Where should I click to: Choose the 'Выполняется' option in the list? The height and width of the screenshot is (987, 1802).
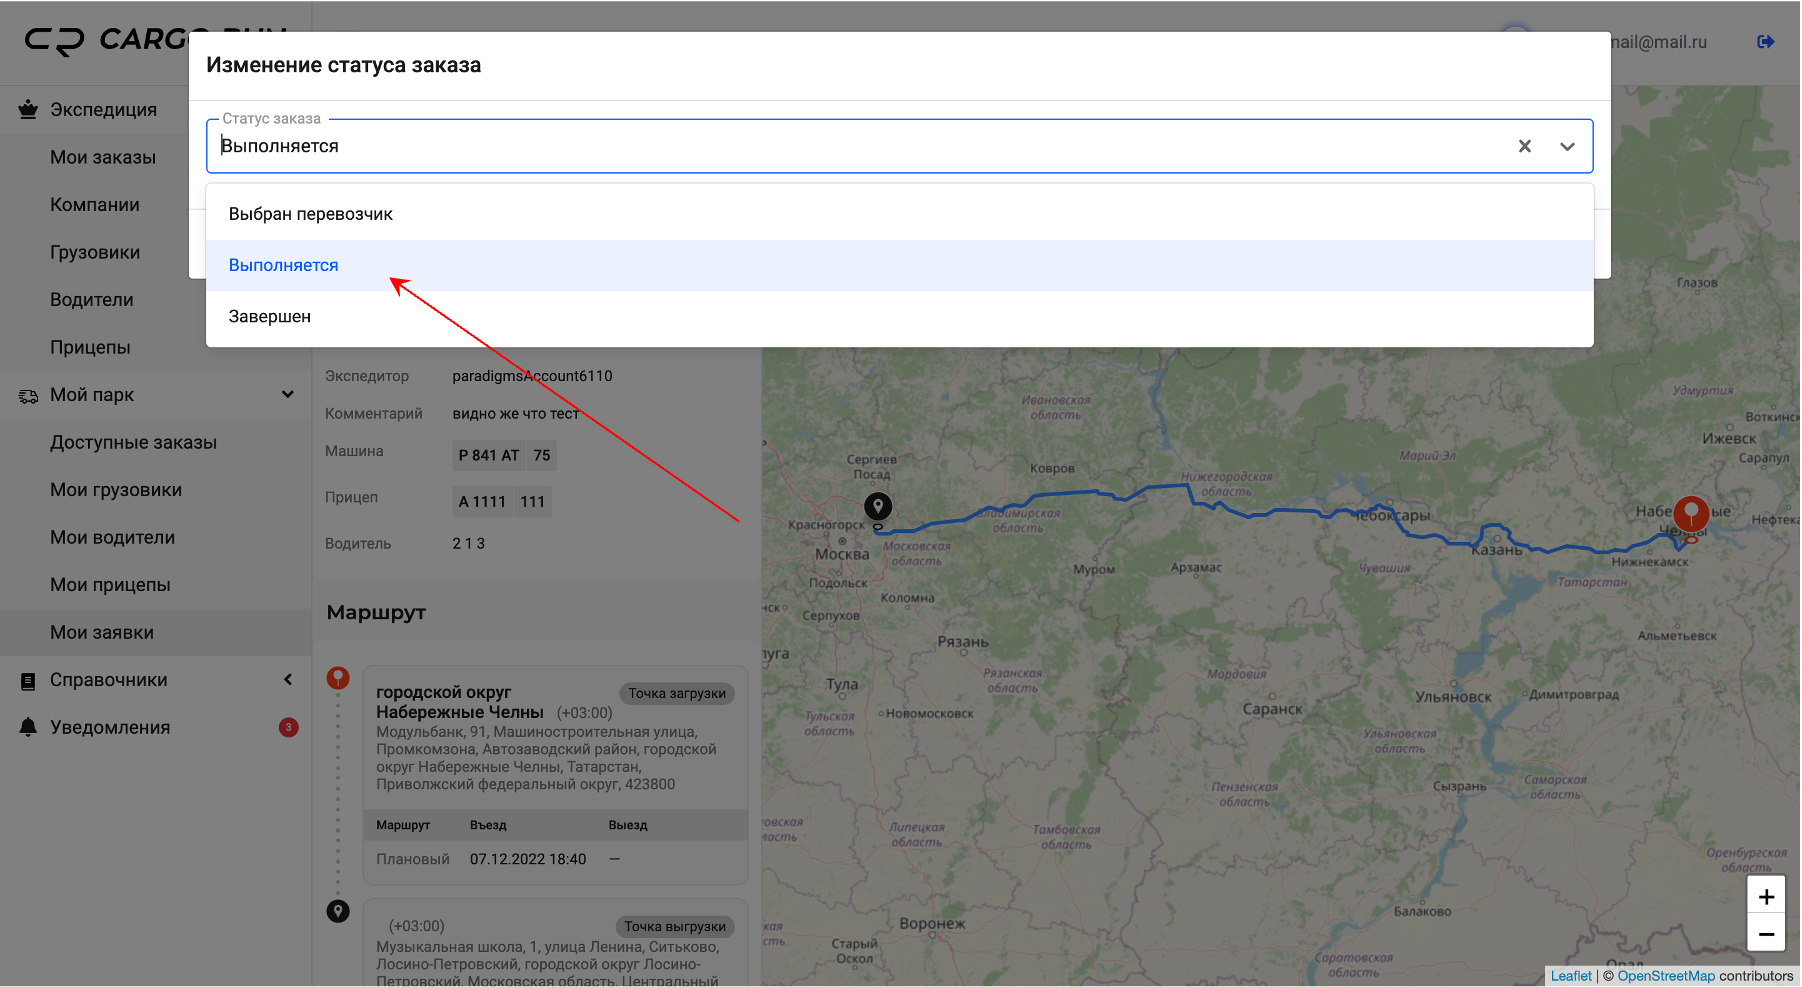tap(899, 265)
